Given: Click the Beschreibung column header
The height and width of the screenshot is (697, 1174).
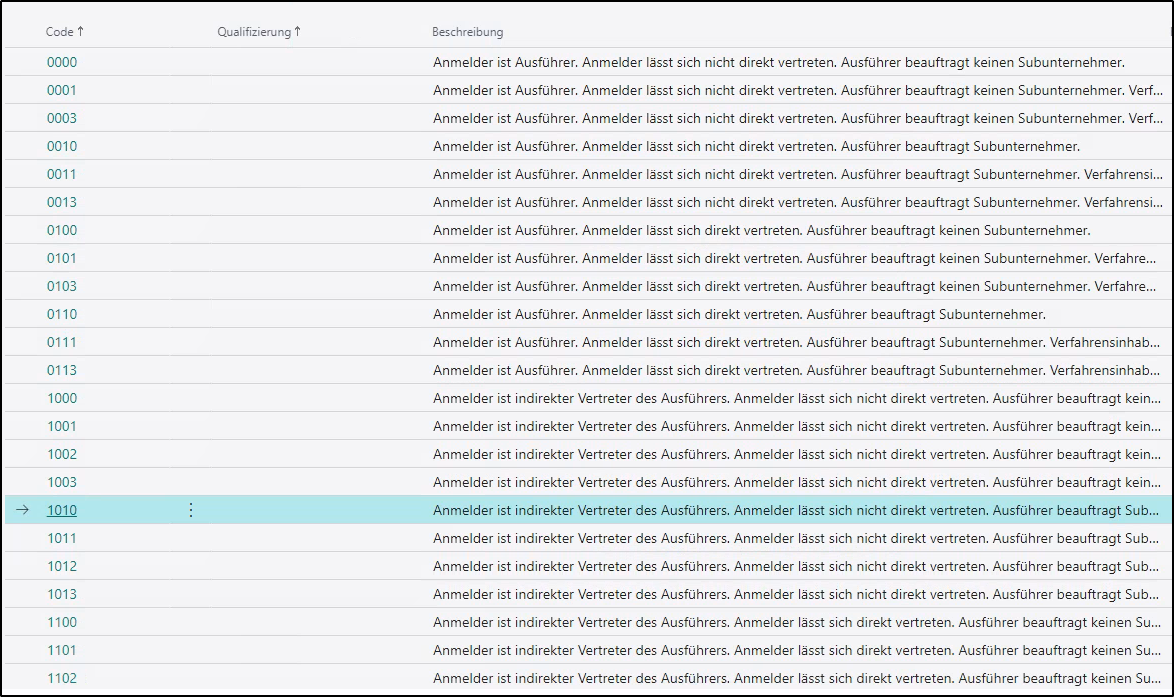Looking at the screenshot, I should coord(467,33).
